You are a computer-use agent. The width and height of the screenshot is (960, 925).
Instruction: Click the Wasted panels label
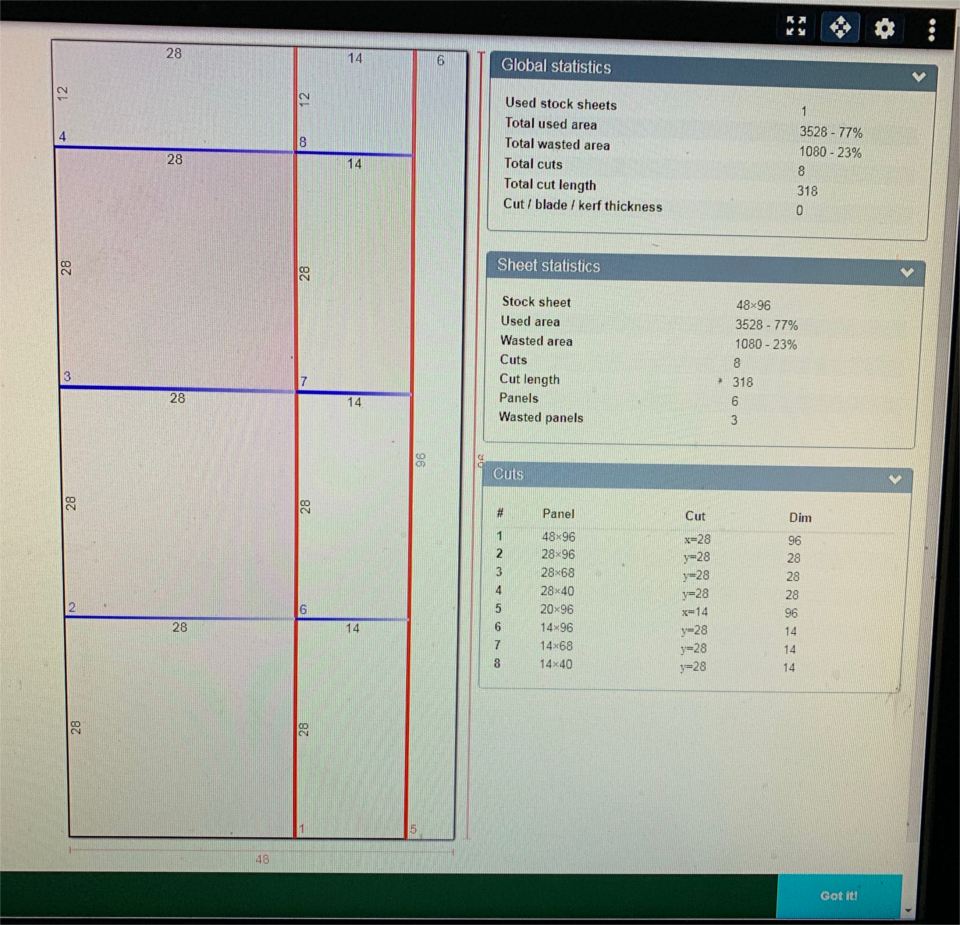pos(541,418)
